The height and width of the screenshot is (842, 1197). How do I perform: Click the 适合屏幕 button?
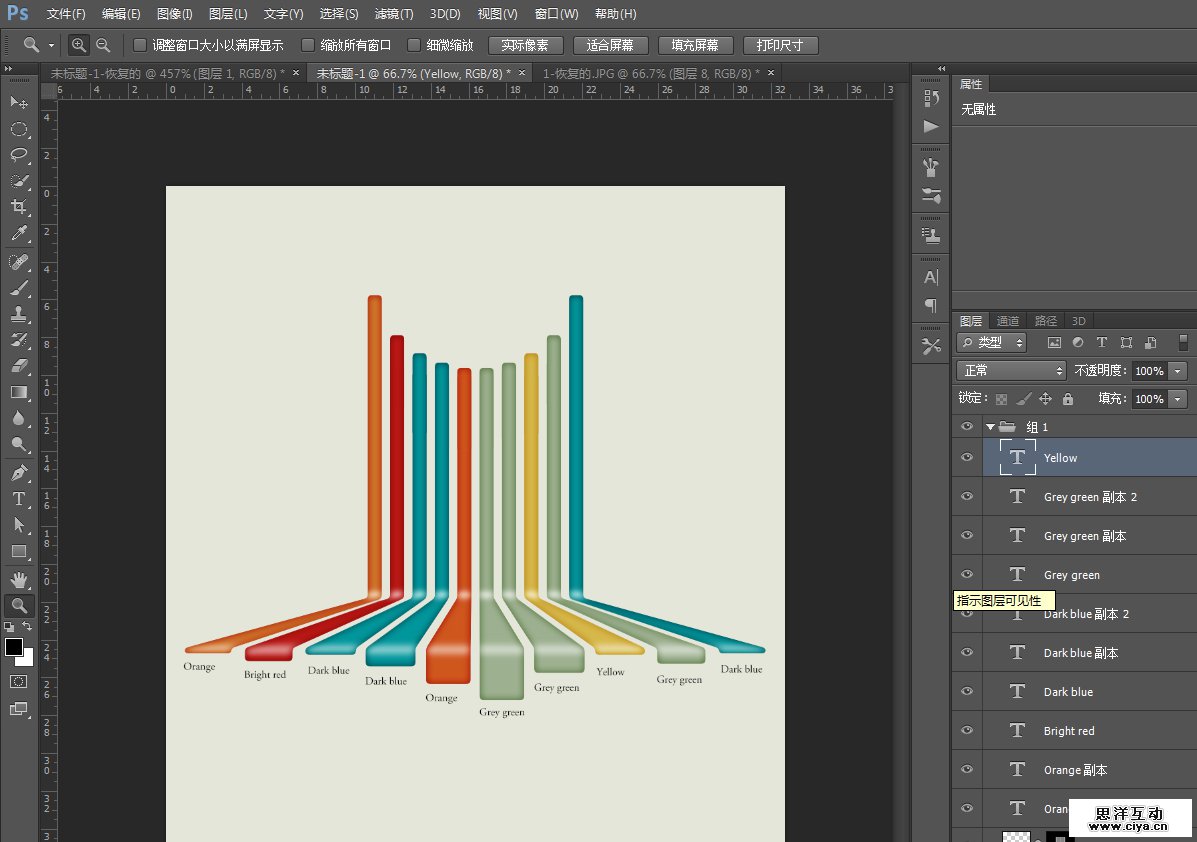tap(610, 46)
